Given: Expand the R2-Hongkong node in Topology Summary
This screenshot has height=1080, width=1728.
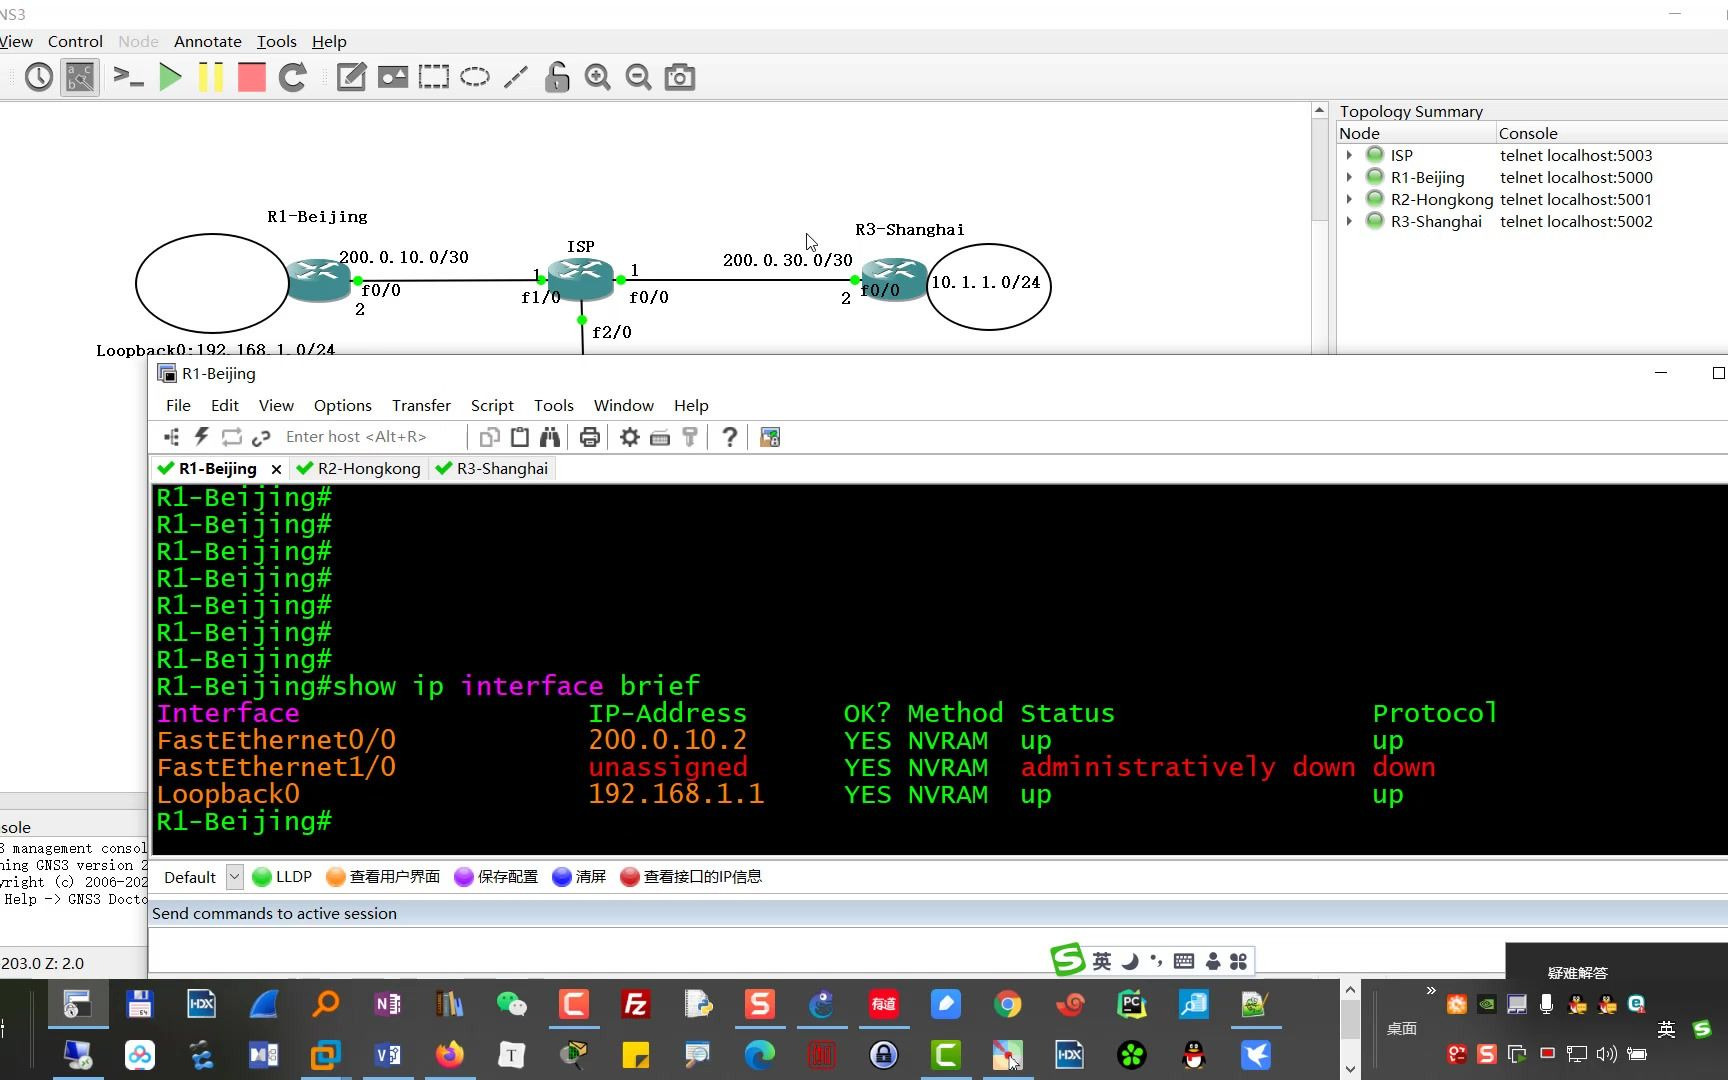Looking at the screenshot, I should [1349, 199].
